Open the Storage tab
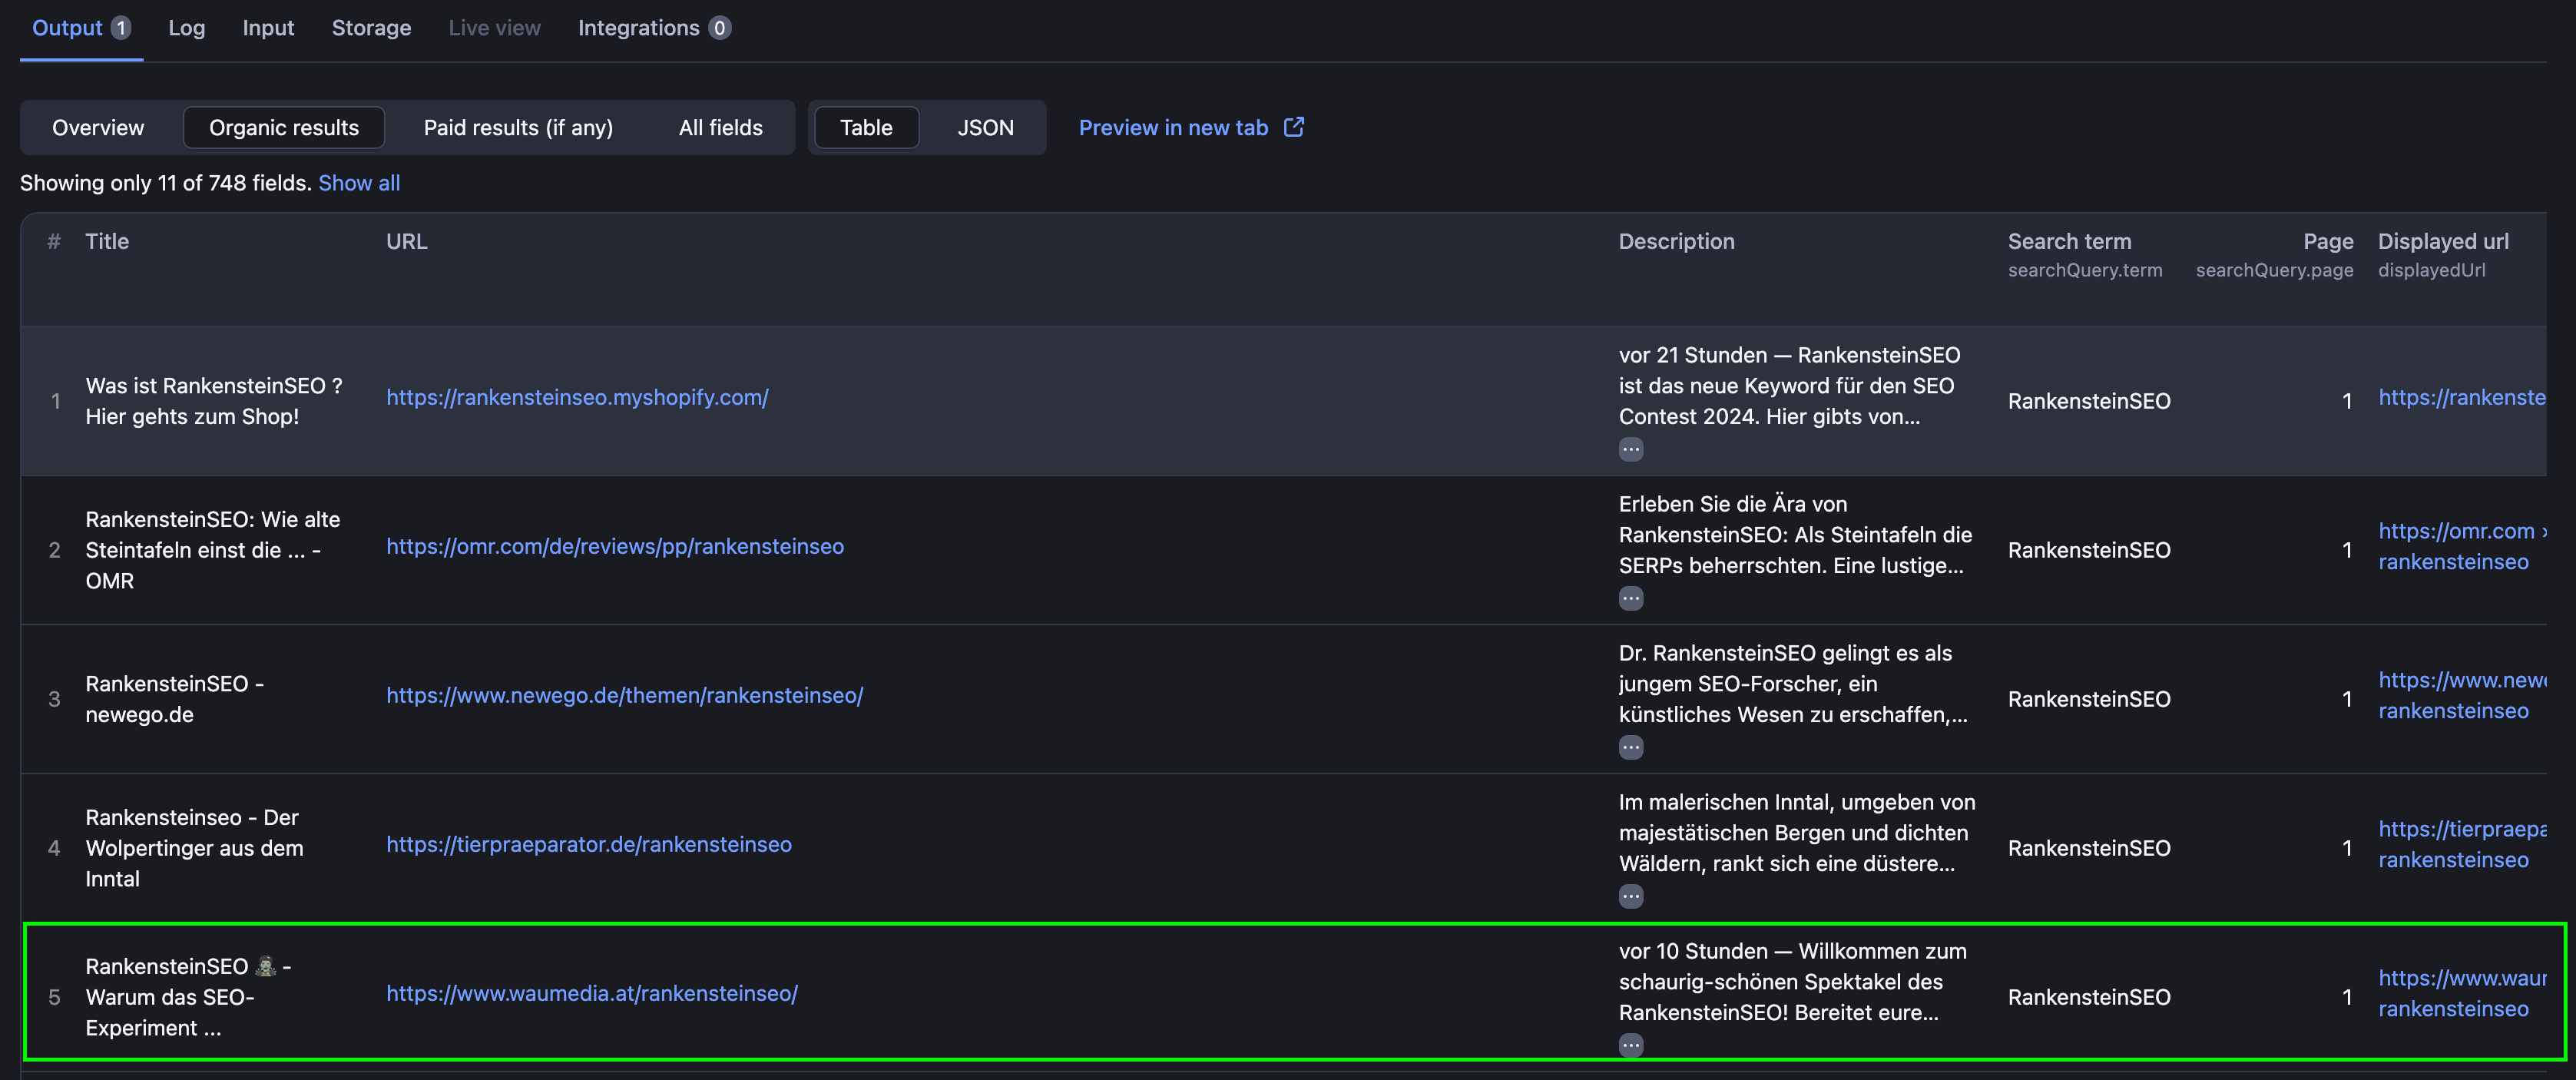Viewport: 2576px width, 1080px height. tap(371, 28)
